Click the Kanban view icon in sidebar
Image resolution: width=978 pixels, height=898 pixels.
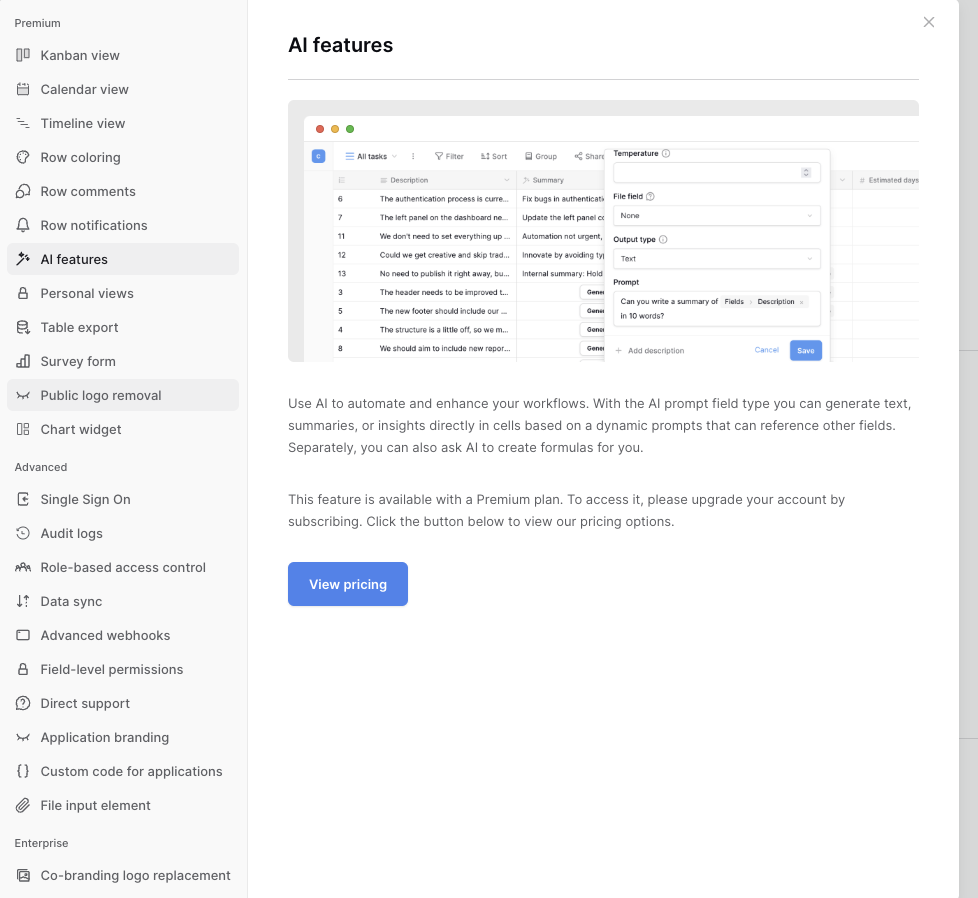pyautogui.click(x=23, y=55)
